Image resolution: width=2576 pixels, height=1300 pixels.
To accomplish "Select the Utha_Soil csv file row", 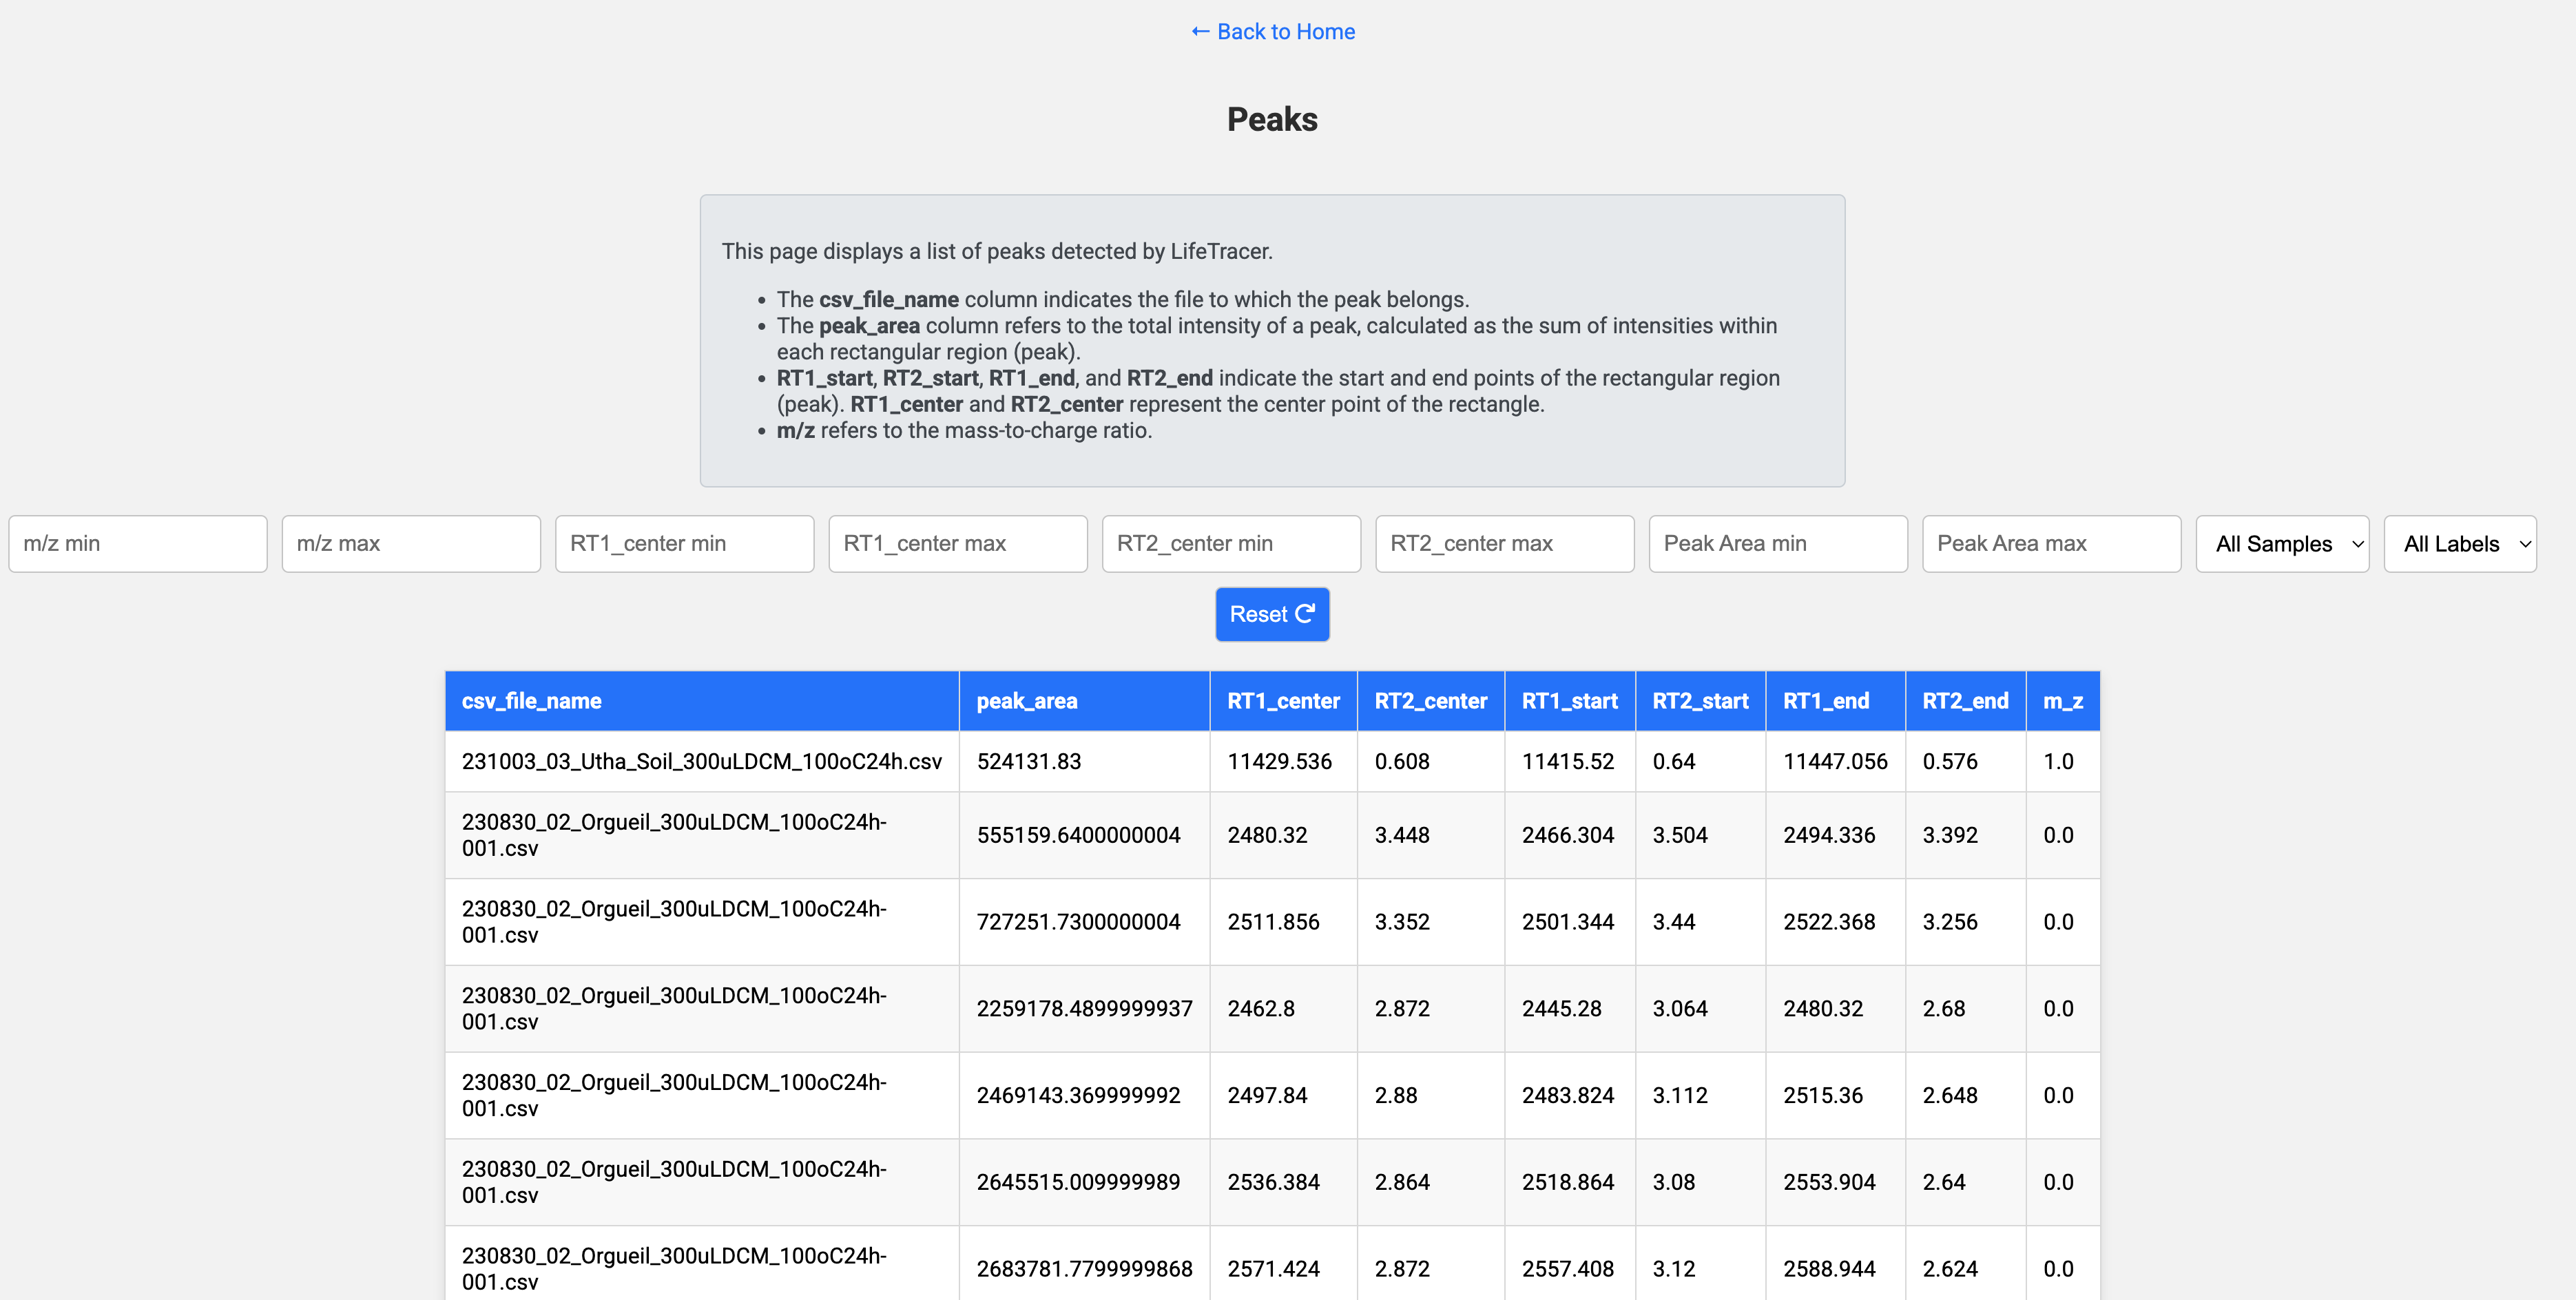I will pos(701,762).
